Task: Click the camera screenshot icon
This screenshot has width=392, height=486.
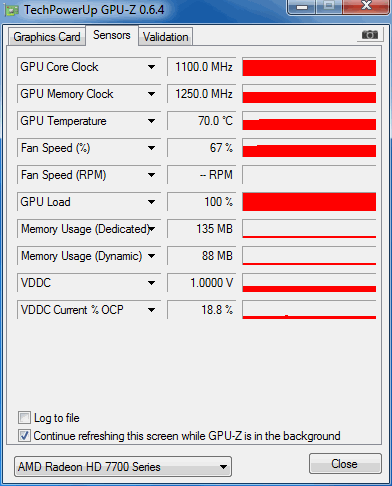Action: (369, 35)
